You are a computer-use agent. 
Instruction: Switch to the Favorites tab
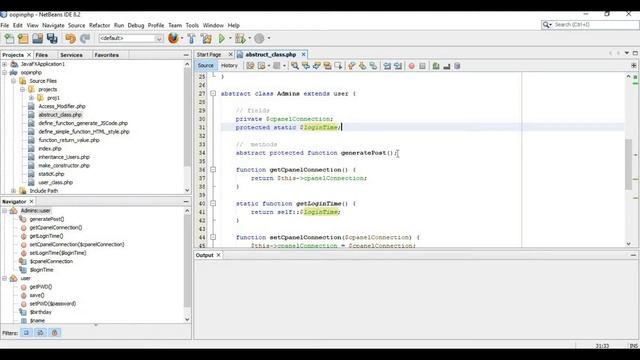pos(107,55)
